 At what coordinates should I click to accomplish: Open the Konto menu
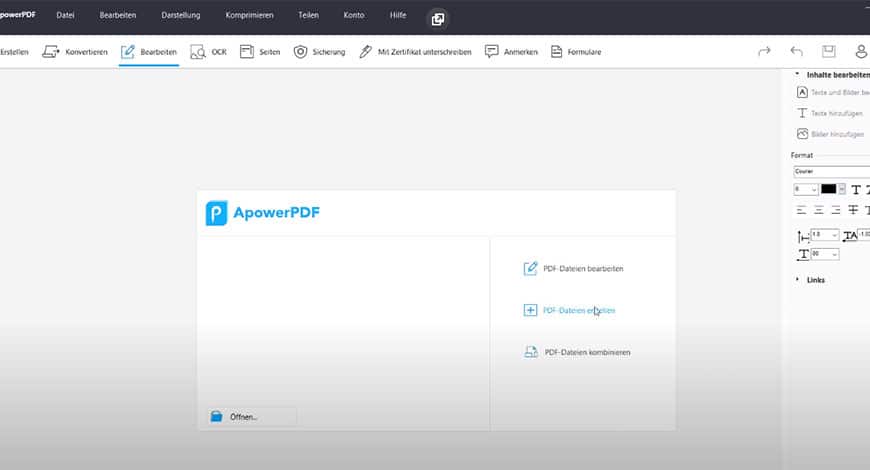pos(353,15)
